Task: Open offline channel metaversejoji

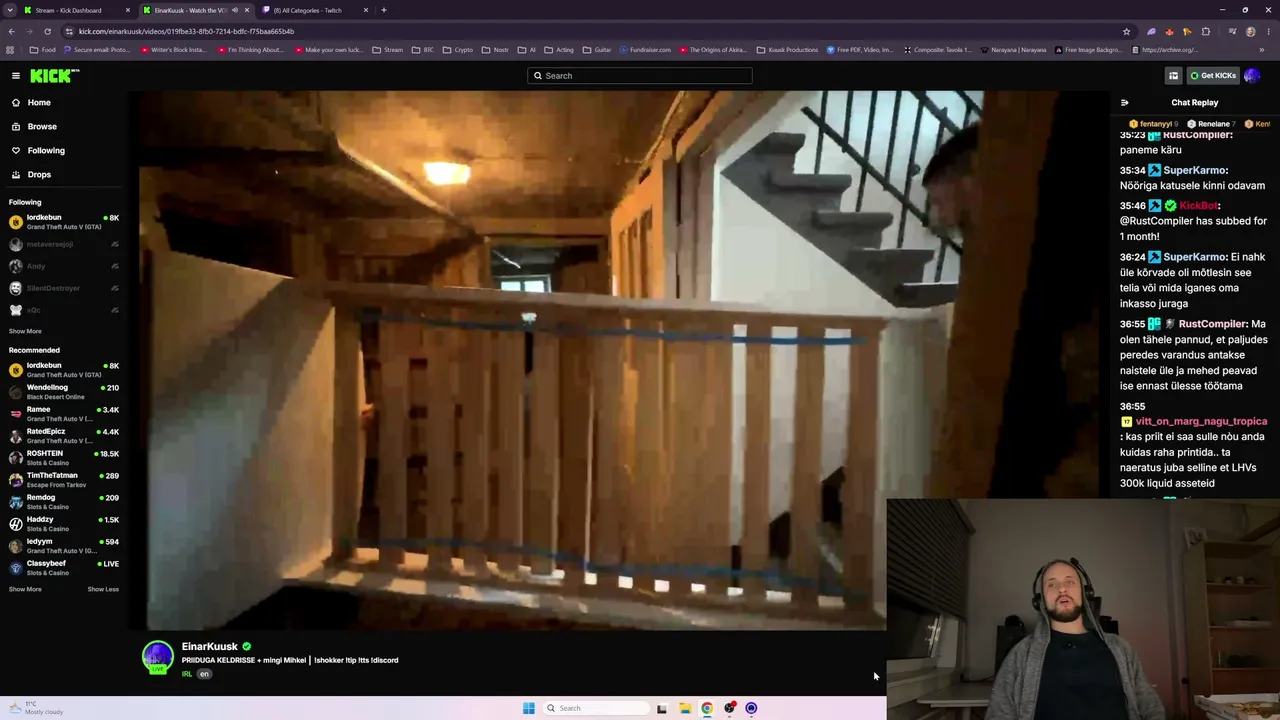Action: [x=63, y=244]
